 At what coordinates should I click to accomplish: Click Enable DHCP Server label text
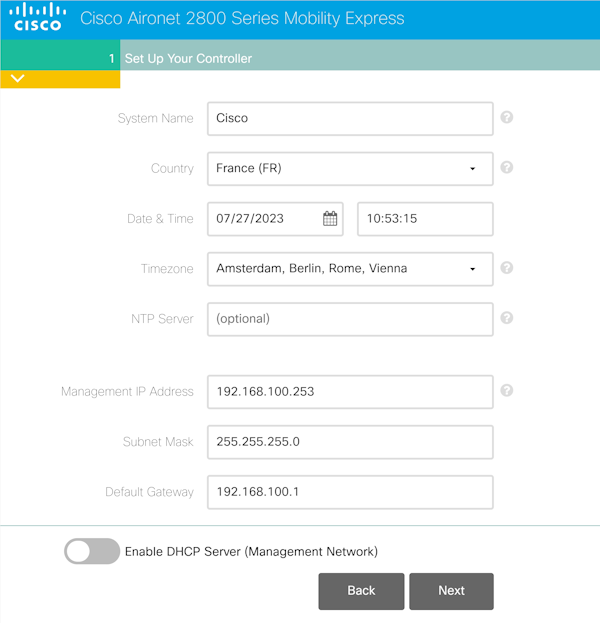(251, 551)
